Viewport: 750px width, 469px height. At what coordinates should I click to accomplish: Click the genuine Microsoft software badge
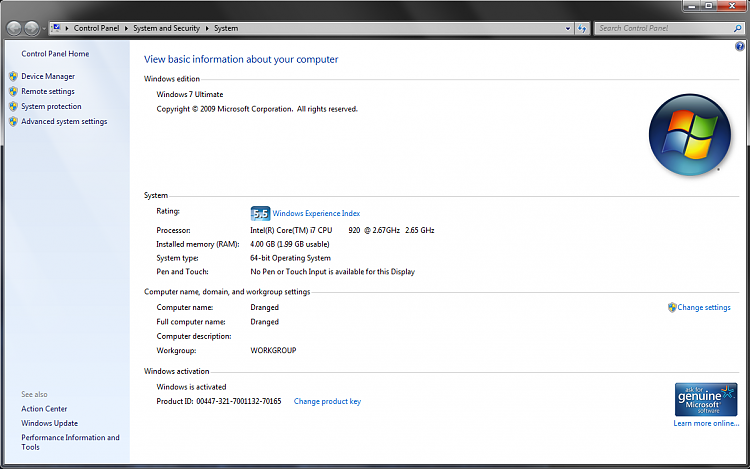tap(706, 399)
